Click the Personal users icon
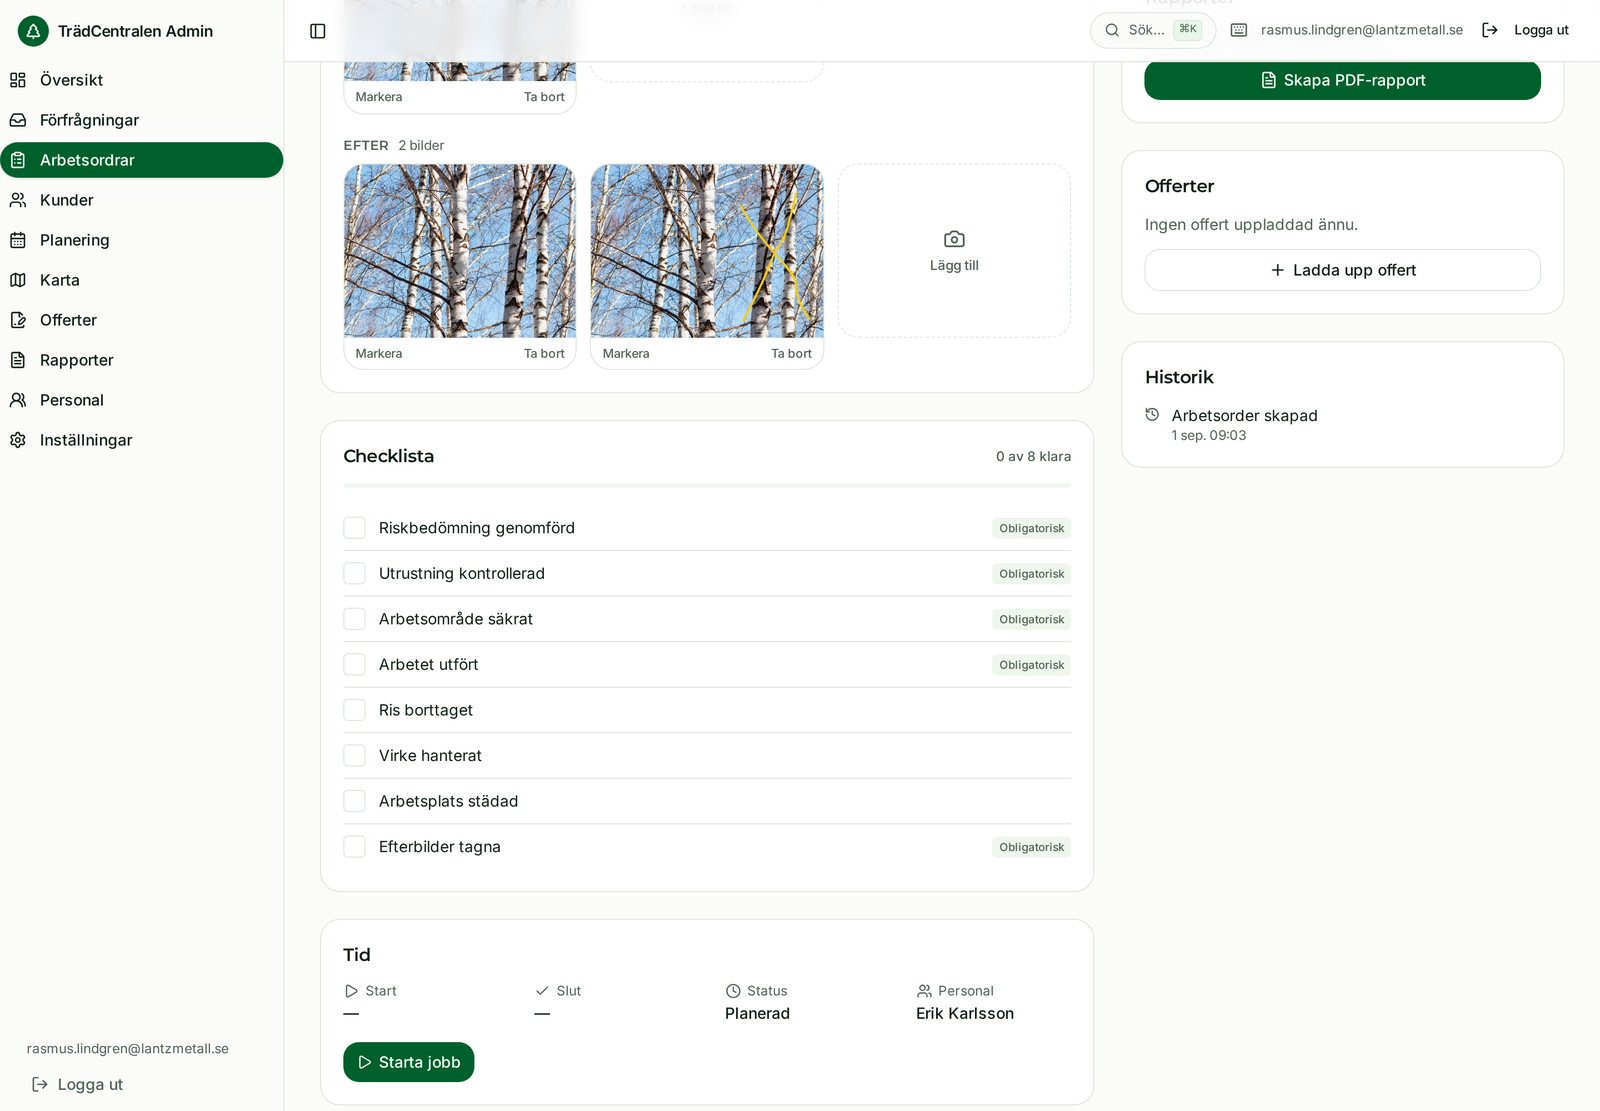The height and width of the screenshot is (1111, 1600). (x=18, y=400)
